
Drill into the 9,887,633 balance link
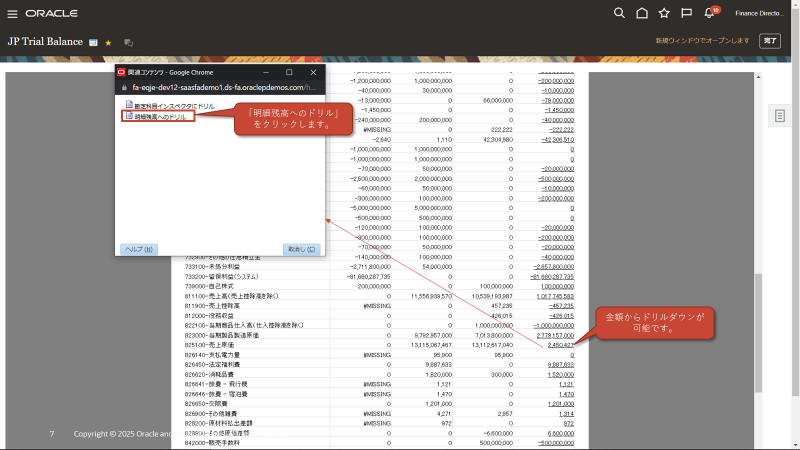pos(561,364)
